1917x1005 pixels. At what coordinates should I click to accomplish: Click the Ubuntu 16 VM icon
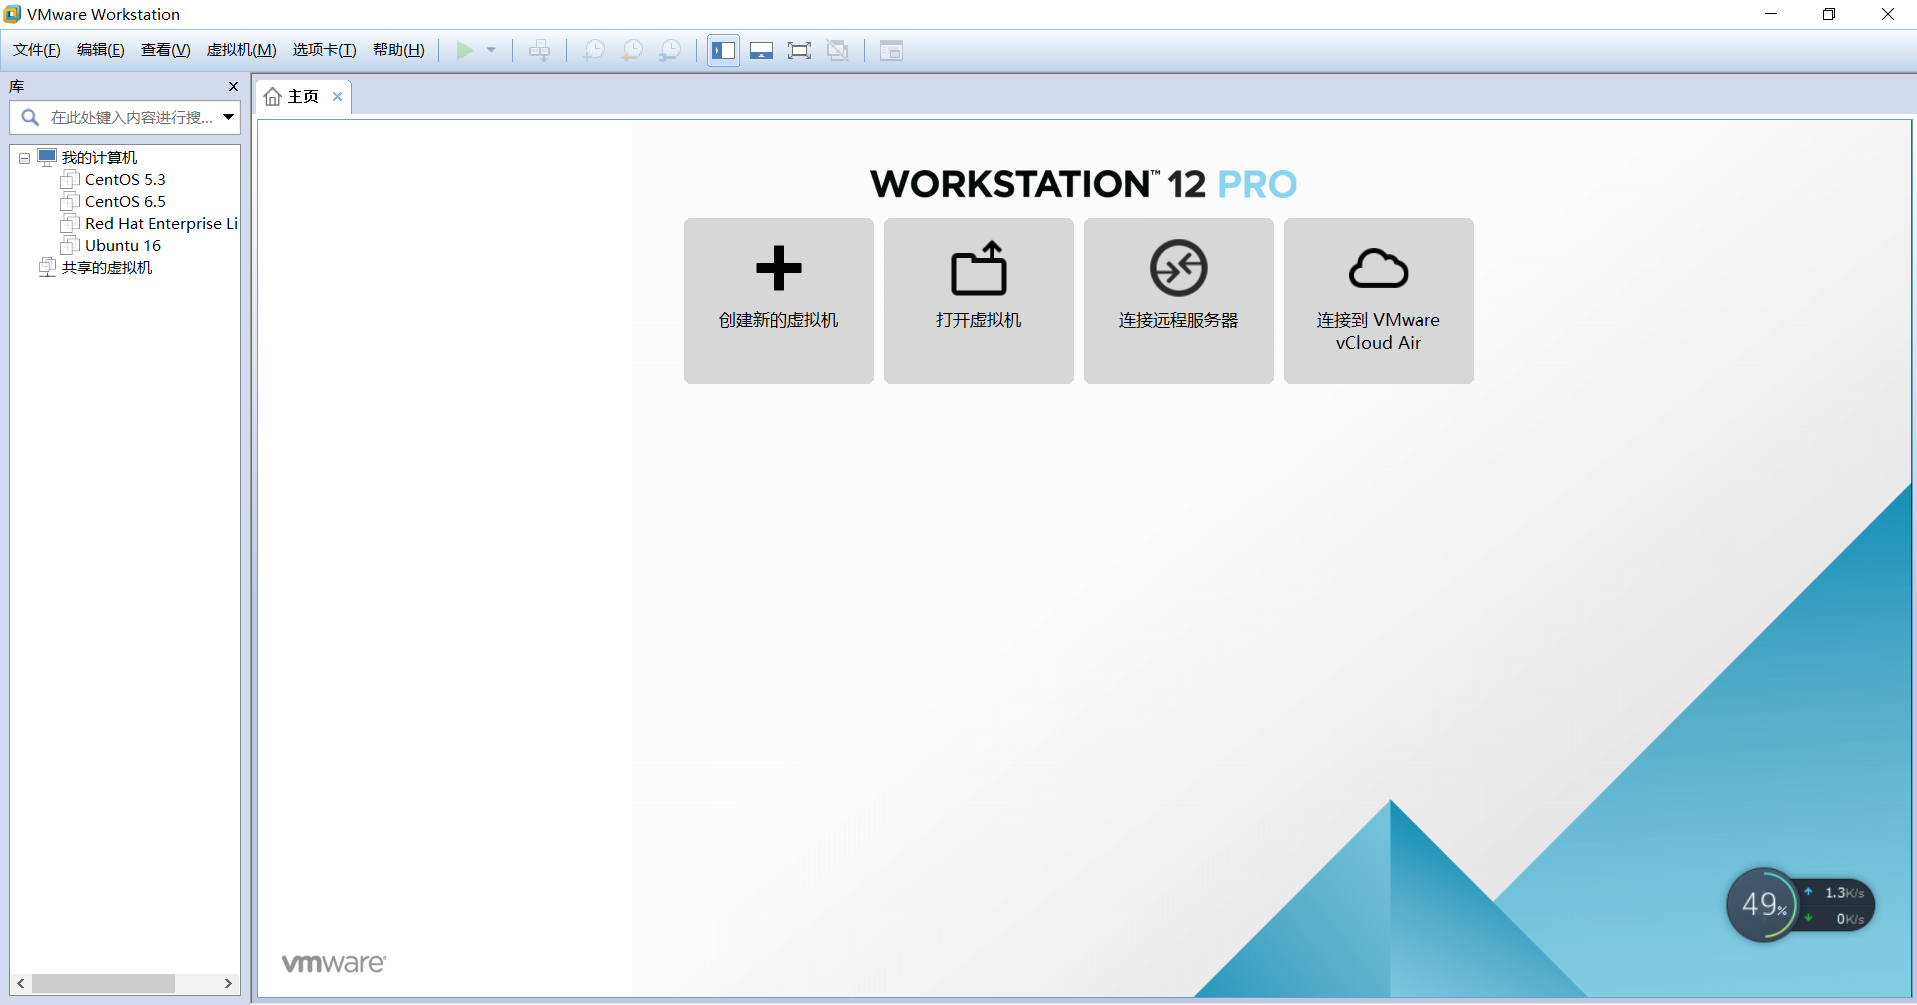(70, 245)
